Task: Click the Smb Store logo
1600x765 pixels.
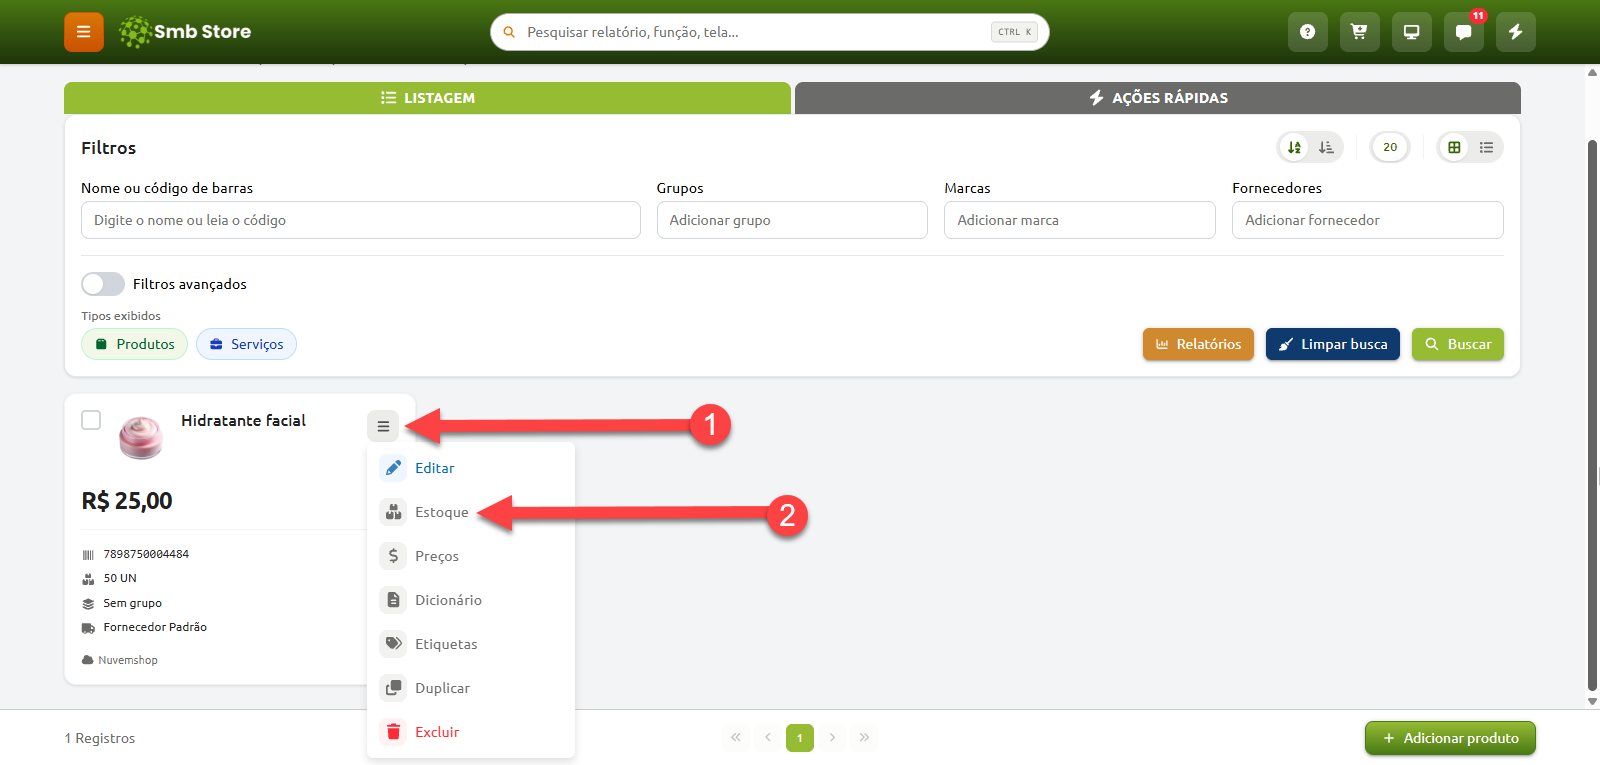Action: pyautogui.click(x=185, y=32)
